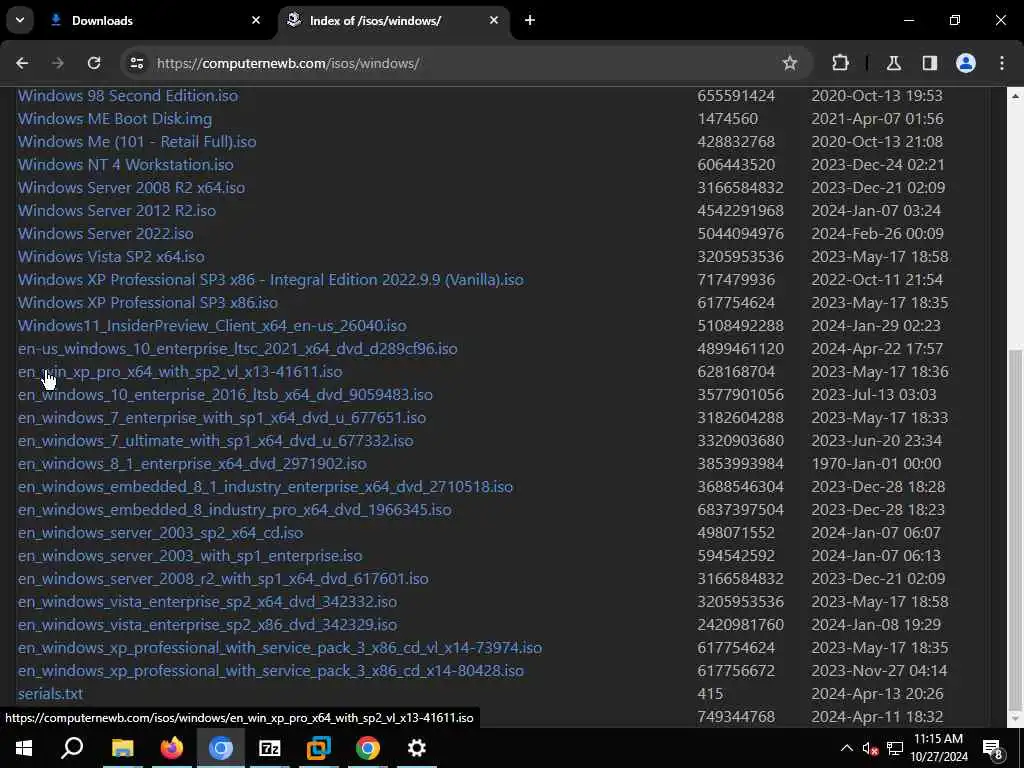Image resolution: width=1024 pixels, height=768 pixels.
Task: Download en_windows_8_1_enterprise_x64_dvd_2971902.iso
Action: (x=192, y=464)
